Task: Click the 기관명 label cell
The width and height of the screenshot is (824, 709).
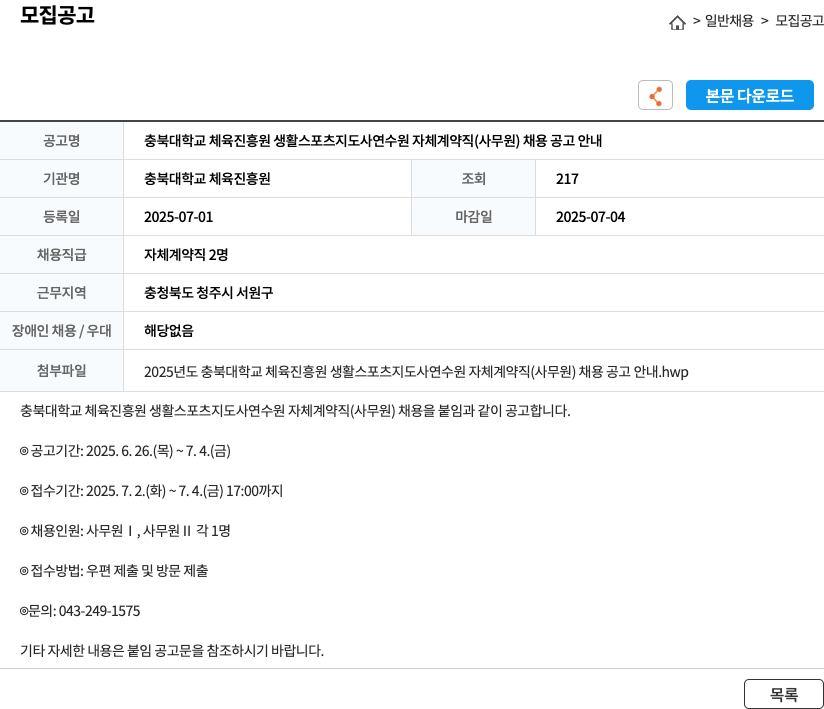Action: tap(61, 179)
